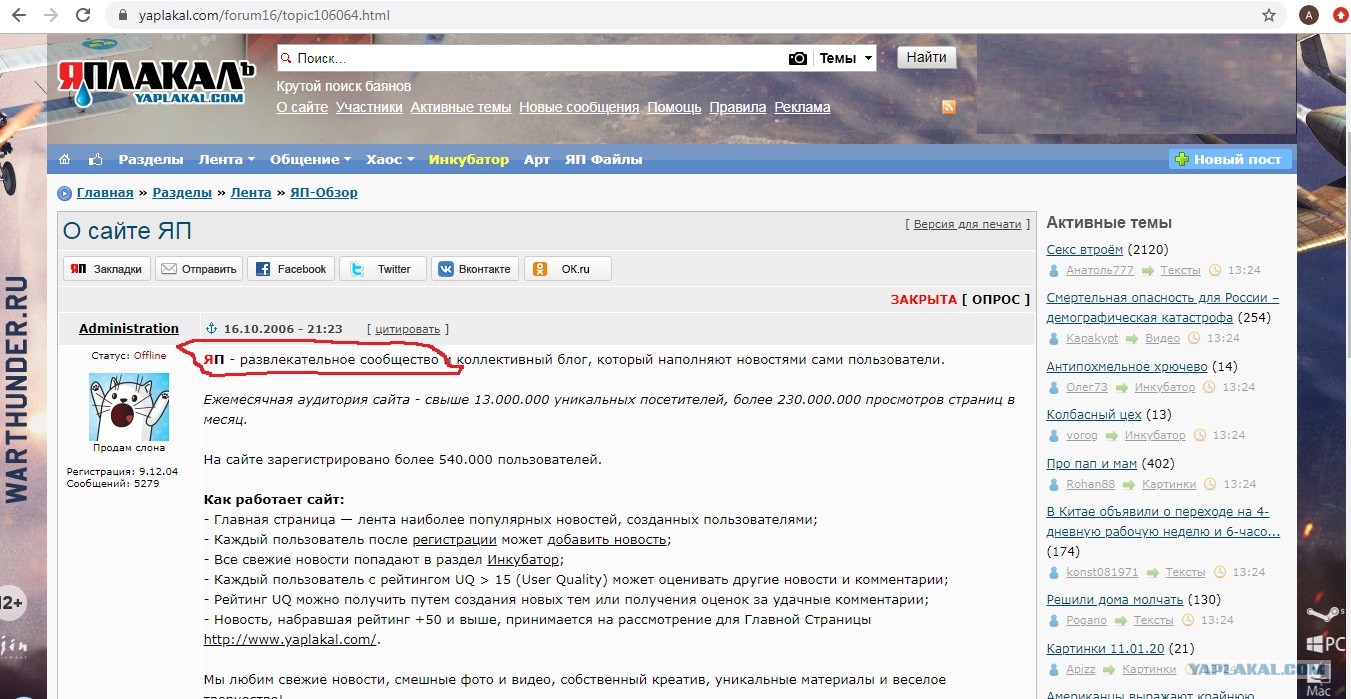
Task: Open О сайте header link
Action: tap(302, 107)
